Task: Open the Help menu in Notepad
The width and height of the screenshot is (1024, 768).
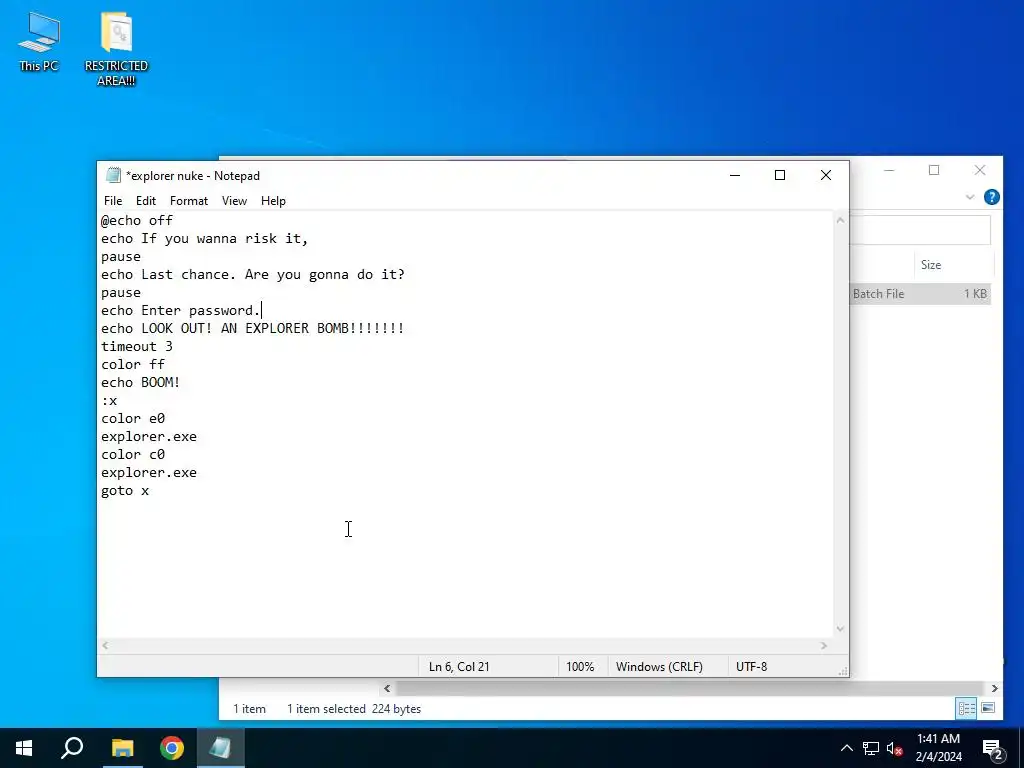Action: [x=273, y=200]
